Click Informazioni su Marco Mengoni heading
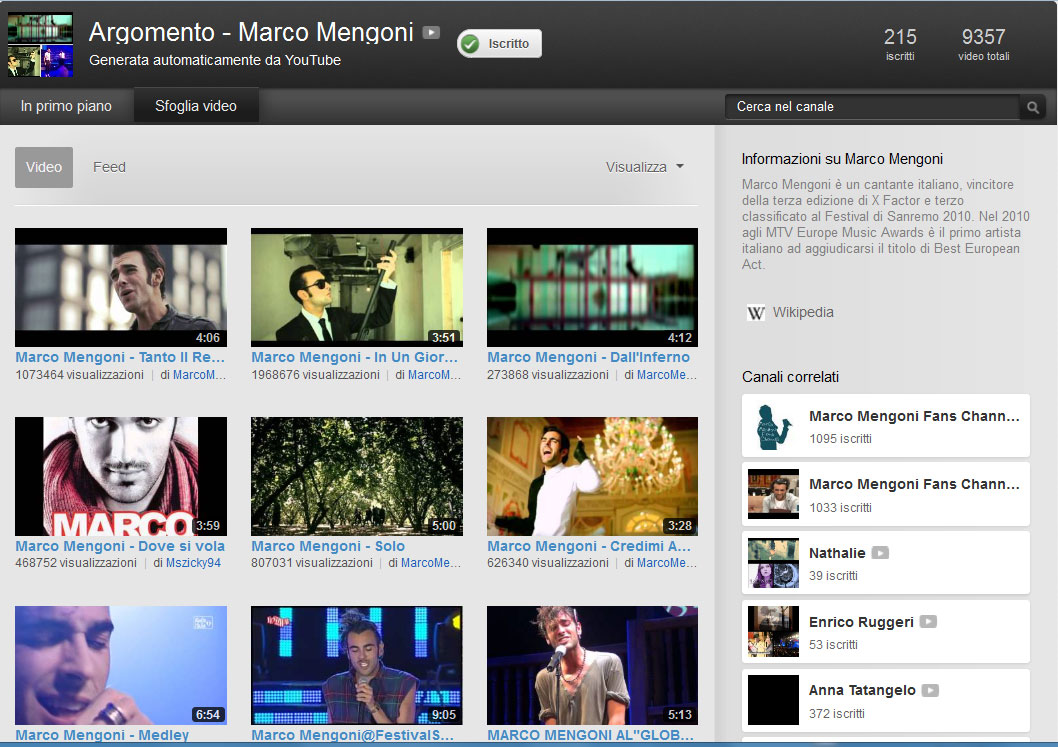This screenshot has height=747, width=1058. [842, 159]
